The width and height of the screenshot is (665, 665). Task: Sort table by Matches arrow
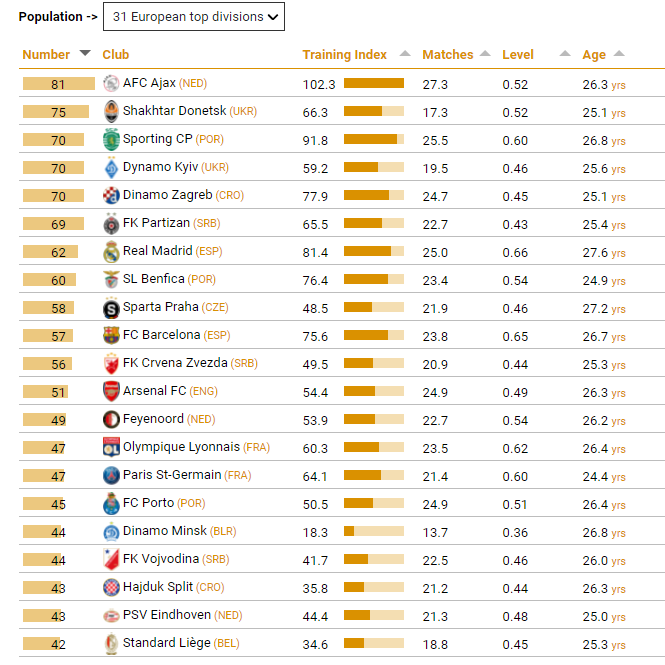[485, 54]
